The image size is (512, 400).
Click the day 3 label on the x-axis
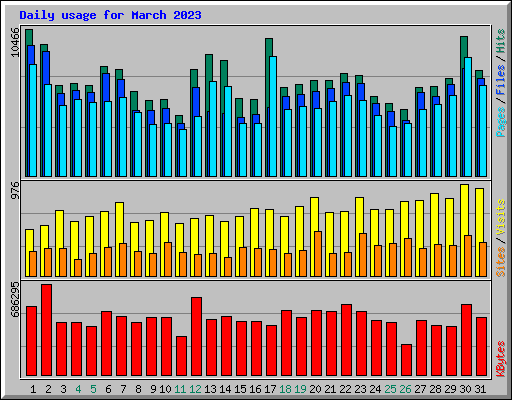pos(63,389)
